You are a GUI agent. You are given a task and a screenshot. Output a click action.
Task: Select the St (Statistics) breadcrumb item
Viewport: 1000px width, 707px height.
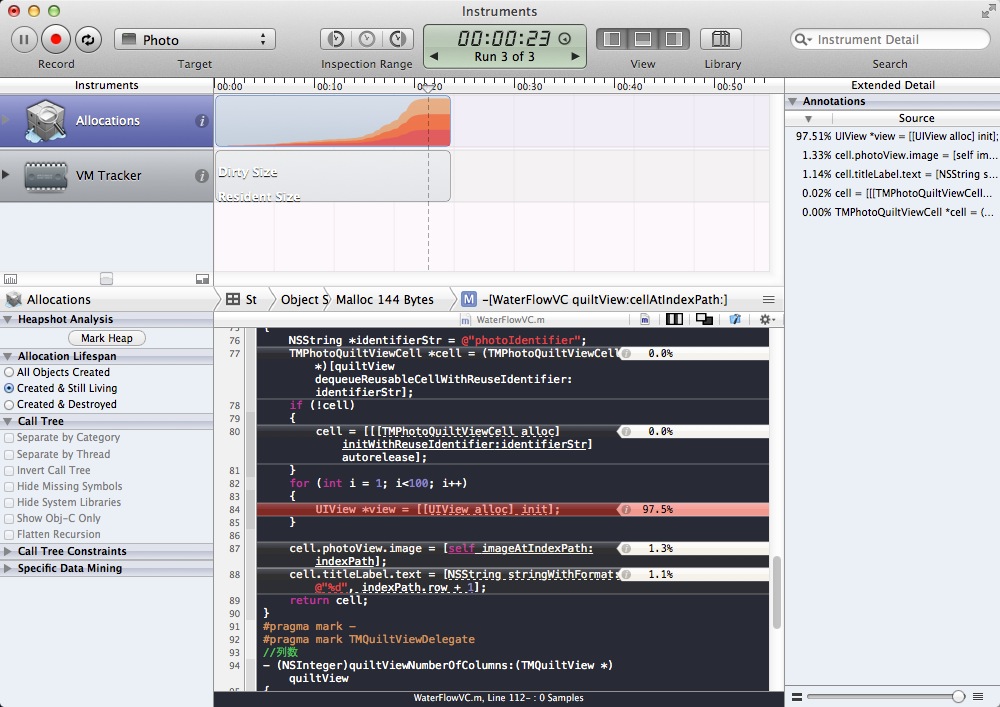pos(242,300)
